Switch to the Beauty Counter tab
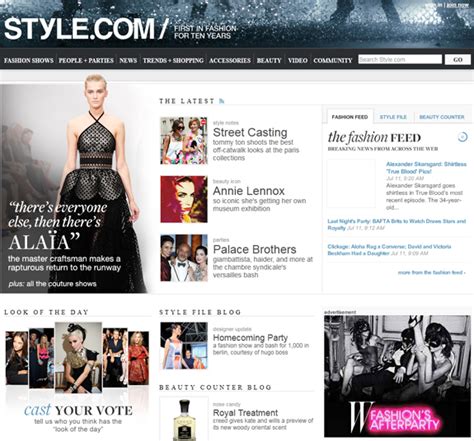474x441 pixels. coord(442,117)
